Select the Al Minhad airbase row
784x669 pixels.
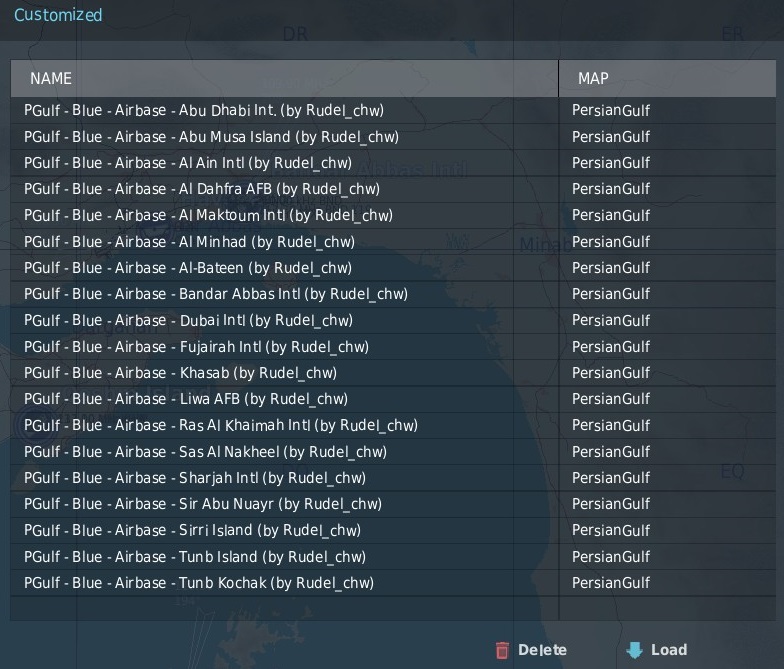coord(189,241)
